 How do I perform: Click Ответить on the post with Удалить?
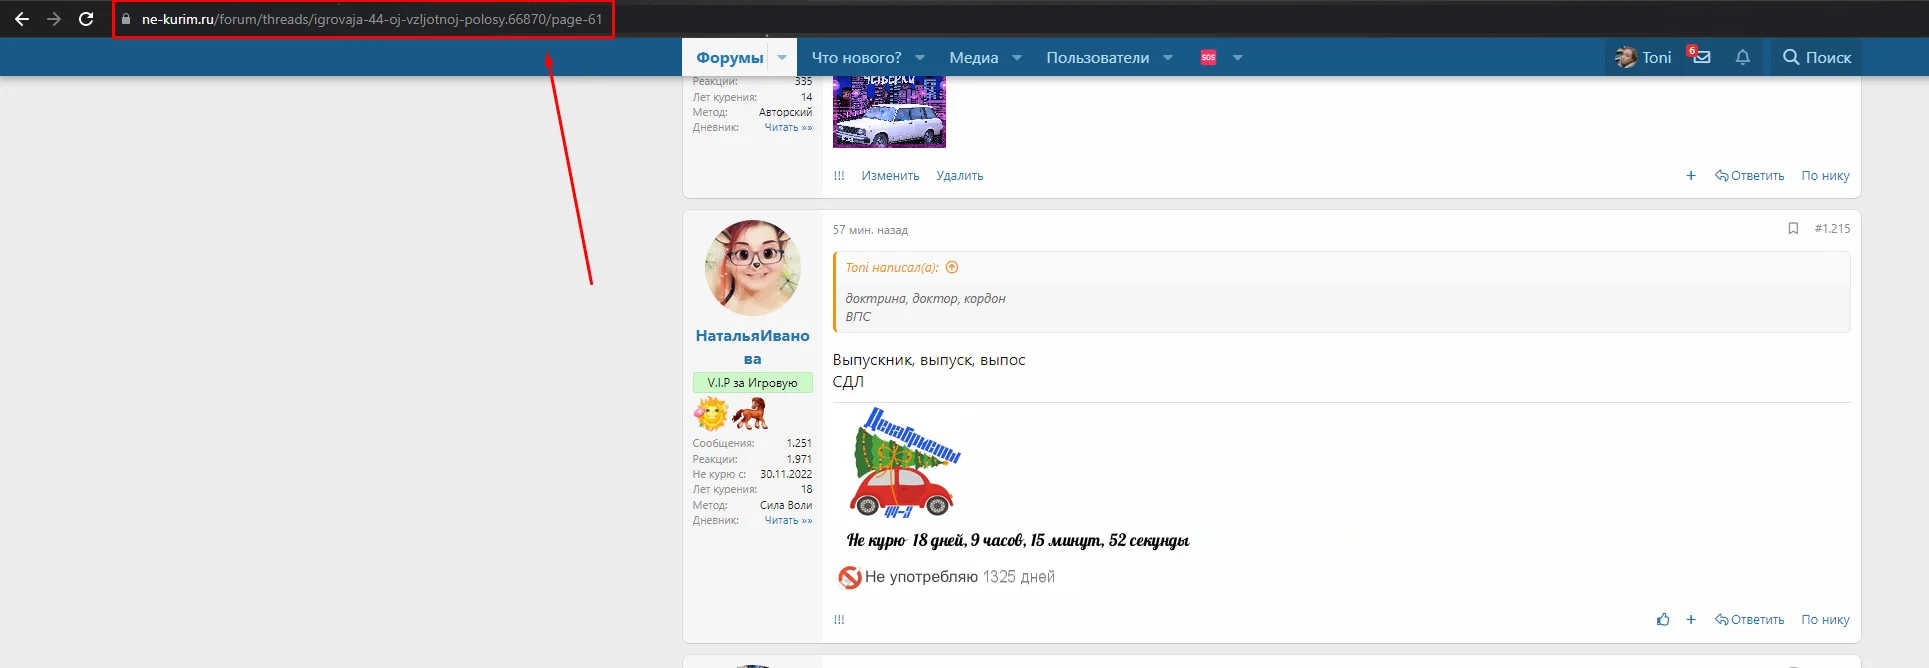click(1750, 176)
